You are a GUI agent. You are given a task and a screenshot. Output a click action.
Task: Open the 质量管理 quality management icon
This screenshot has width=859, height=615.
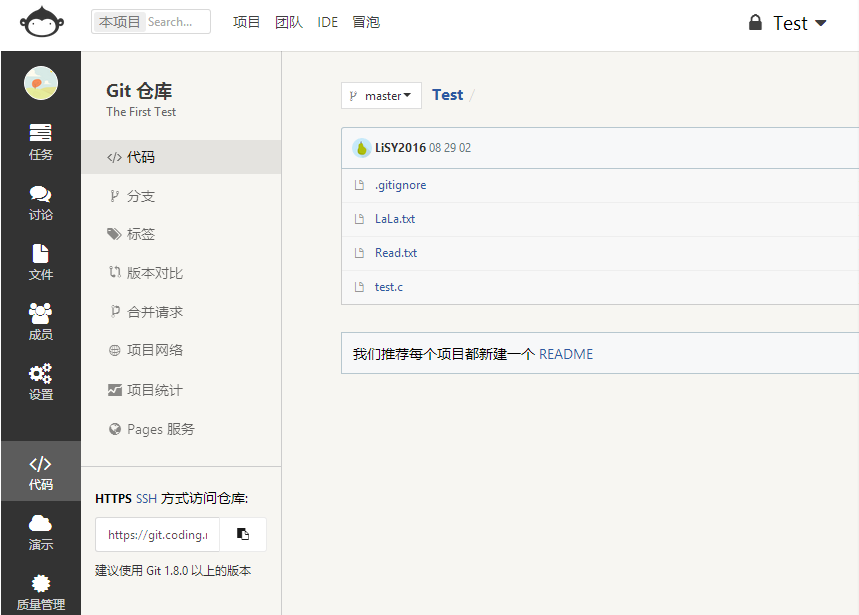click(41, 593)
